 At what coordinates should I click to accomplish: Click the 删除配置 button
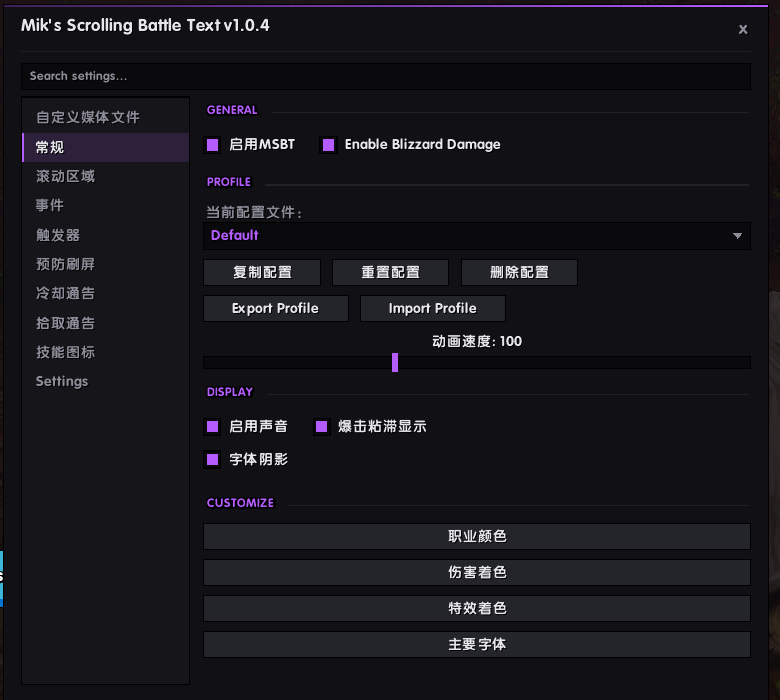[519, 273]
